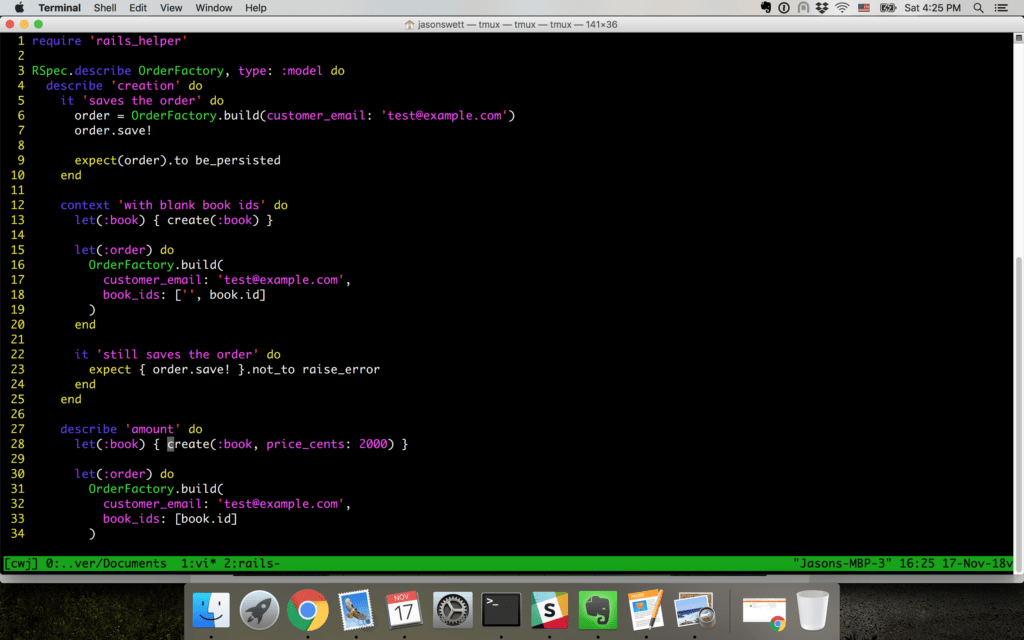Open the Shell menu
Image resolution: width=1024 pixels, height=640 pixels.
[104, 7]
